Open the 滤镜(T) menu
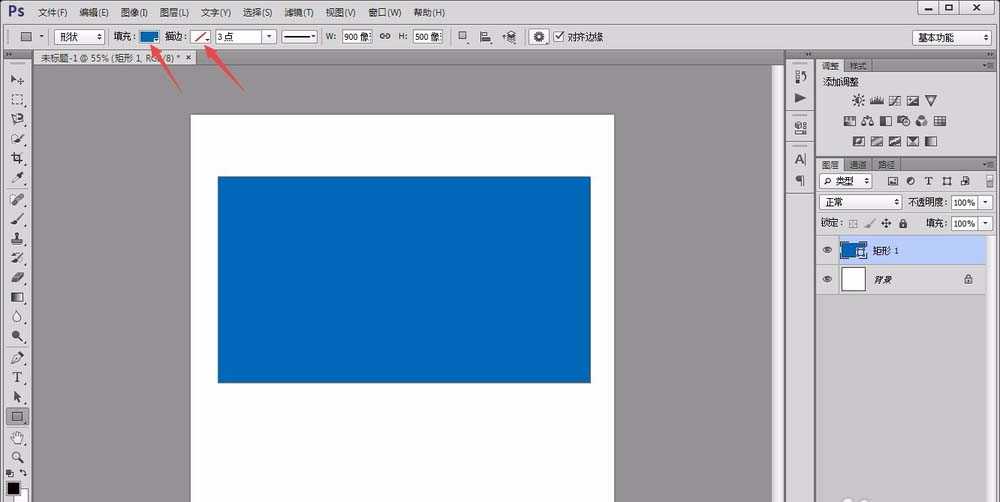The width and height of the screenshot is (1000, 502). coord(299,13)
